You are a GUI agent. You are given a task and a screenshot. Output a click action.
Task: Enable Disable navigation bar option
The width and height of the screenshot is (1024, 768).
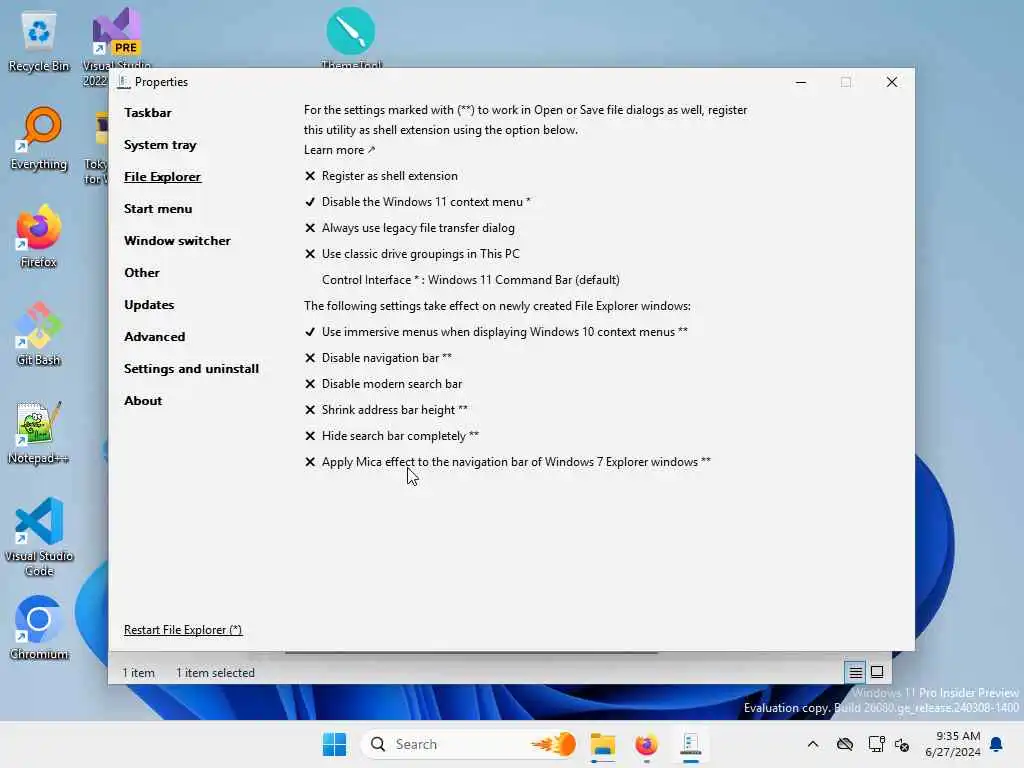[x=378, y=358]
